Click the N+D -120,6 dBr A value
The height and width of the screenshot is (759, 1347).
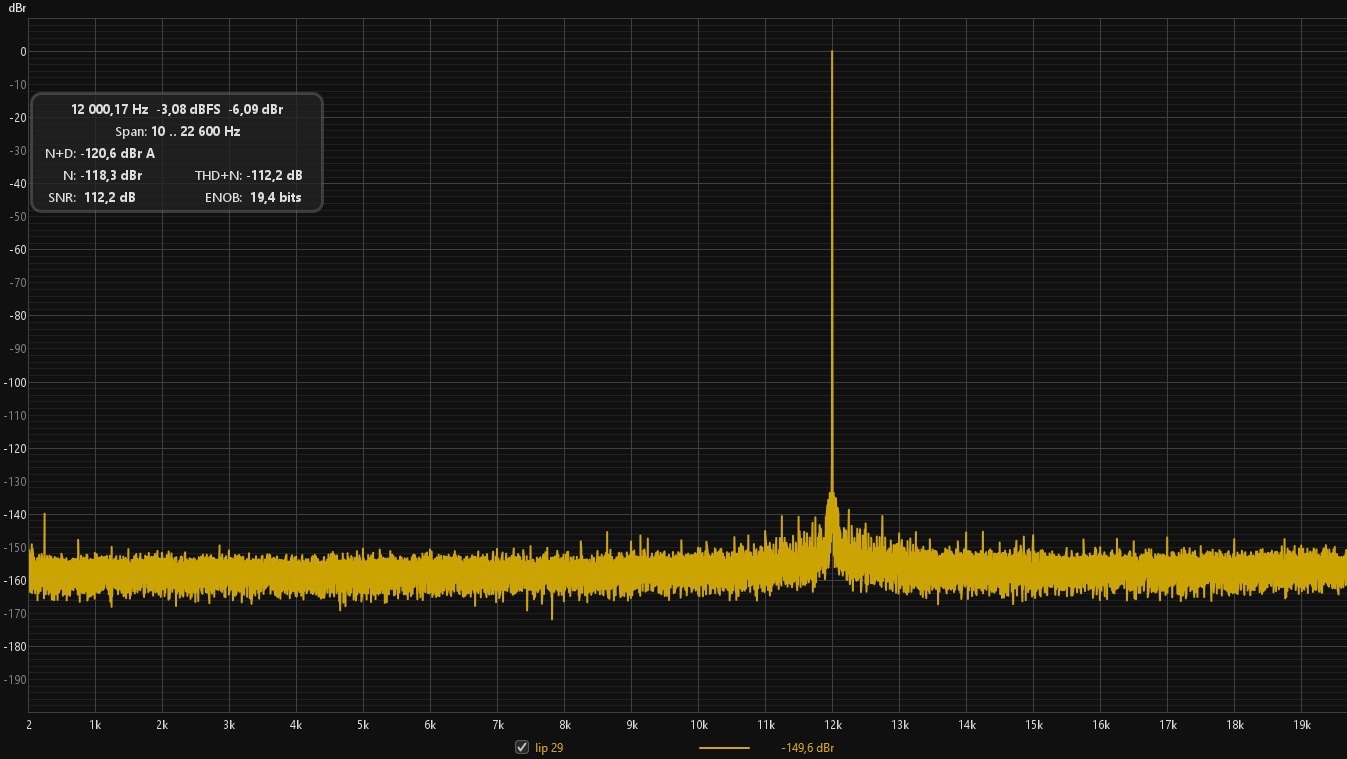tap(118, 153)
